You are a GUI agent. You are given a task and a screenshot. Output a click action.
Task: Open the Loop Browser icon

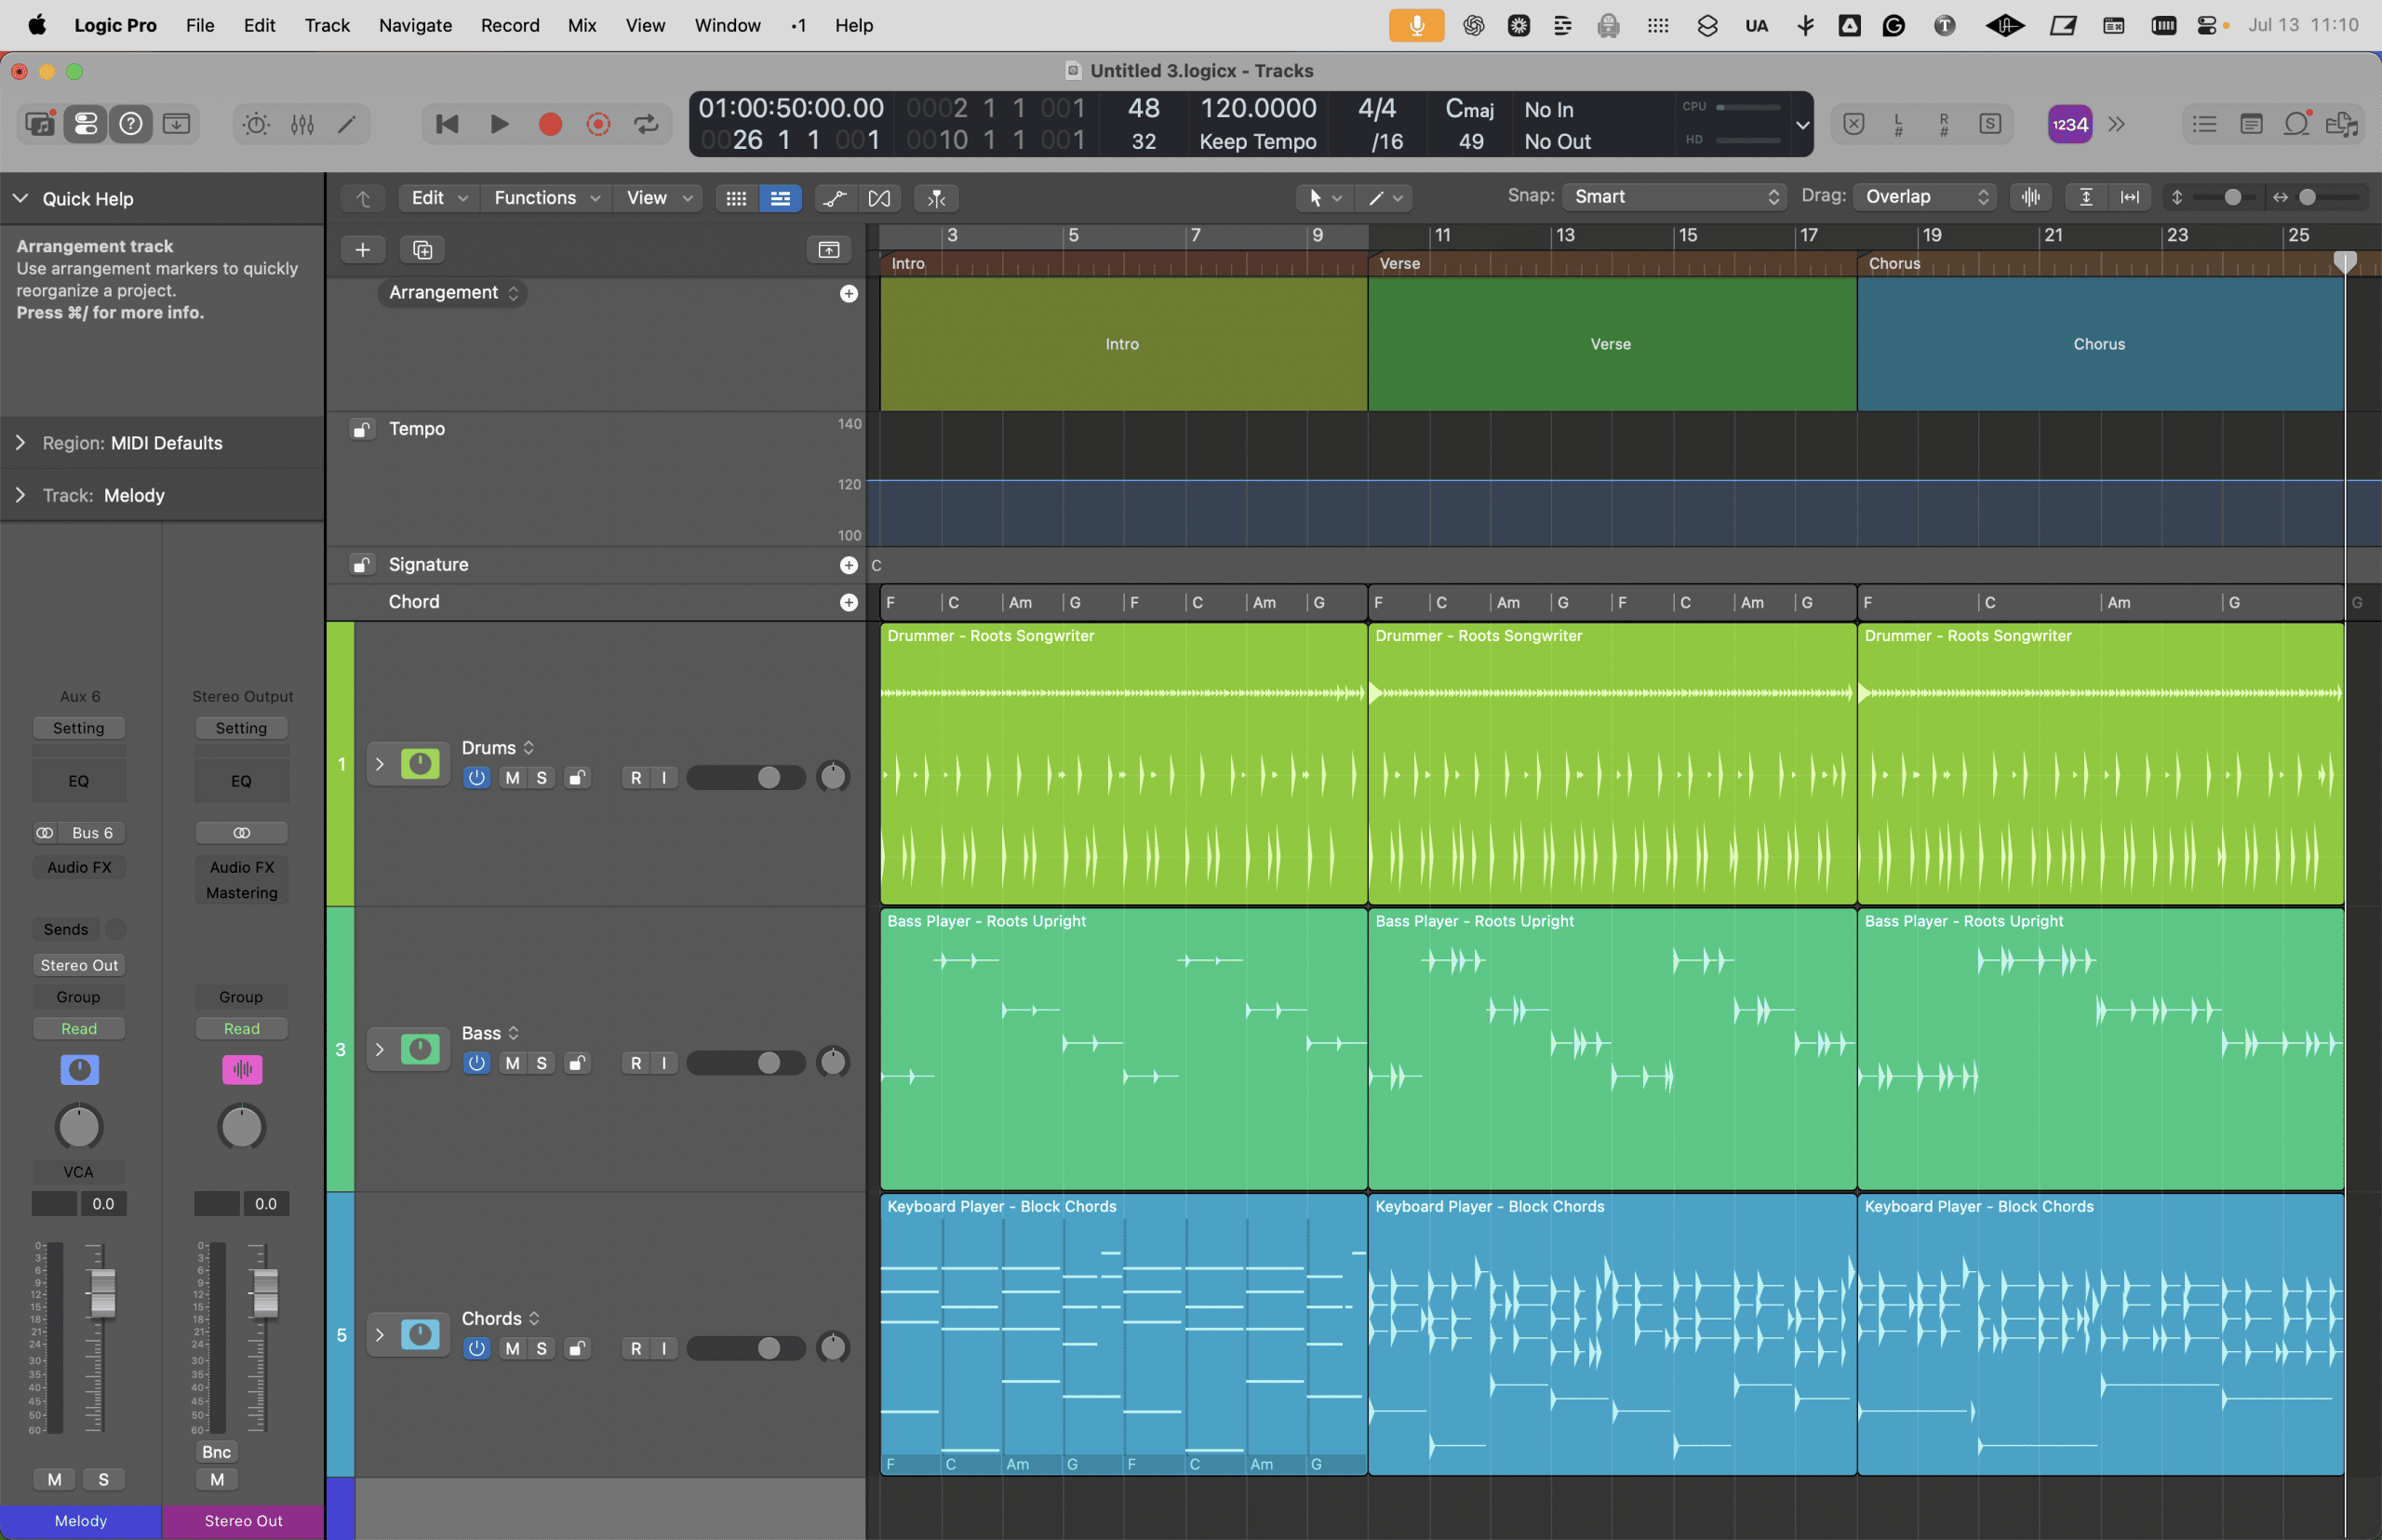[x=2297, y=124]
